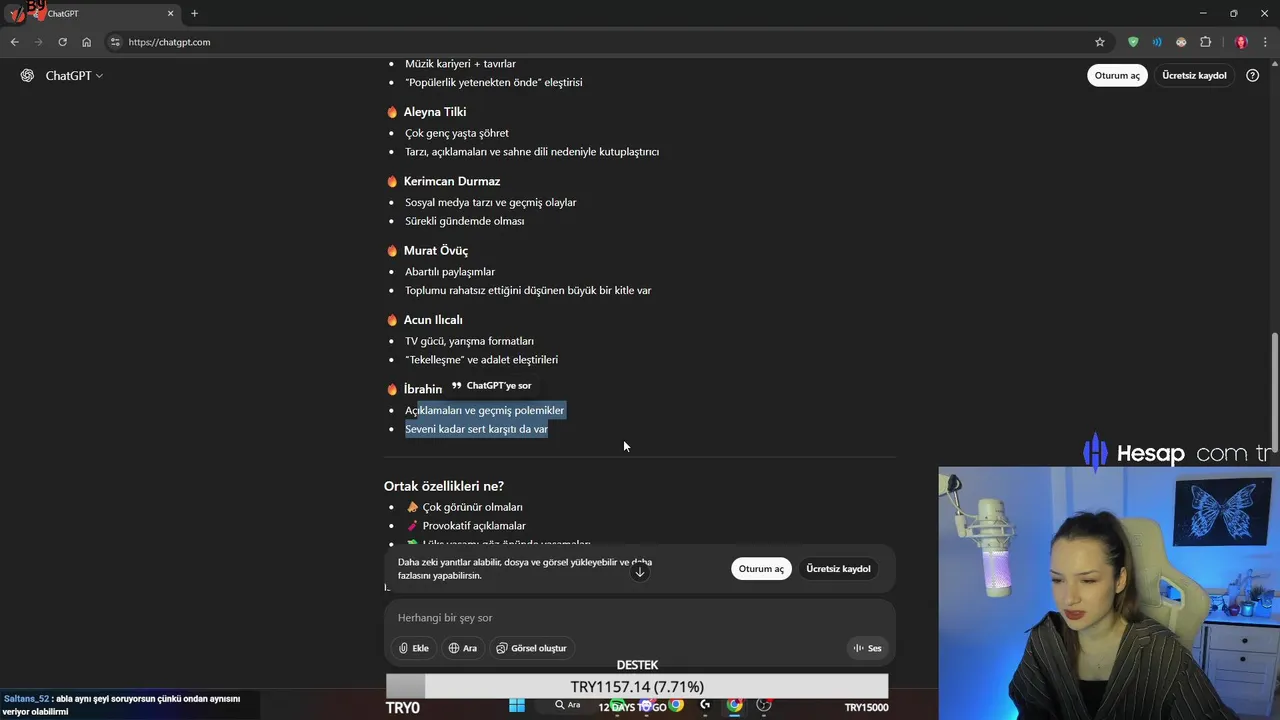Click the Toplumu rahatsız ettiğini düşünen line
The width and height of the screenshot is (1280, 720).
pyautogui.click(x=528, y=291)
